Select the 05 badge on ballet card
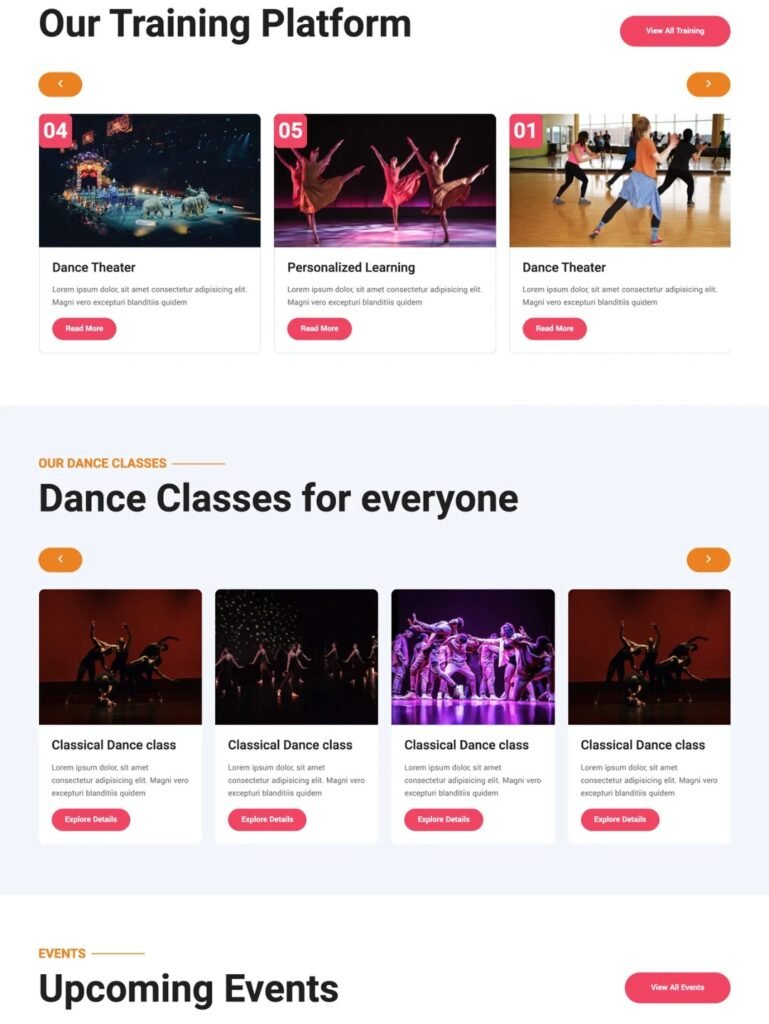This screenshot has height=1024, width=769. tap(290, 131)
